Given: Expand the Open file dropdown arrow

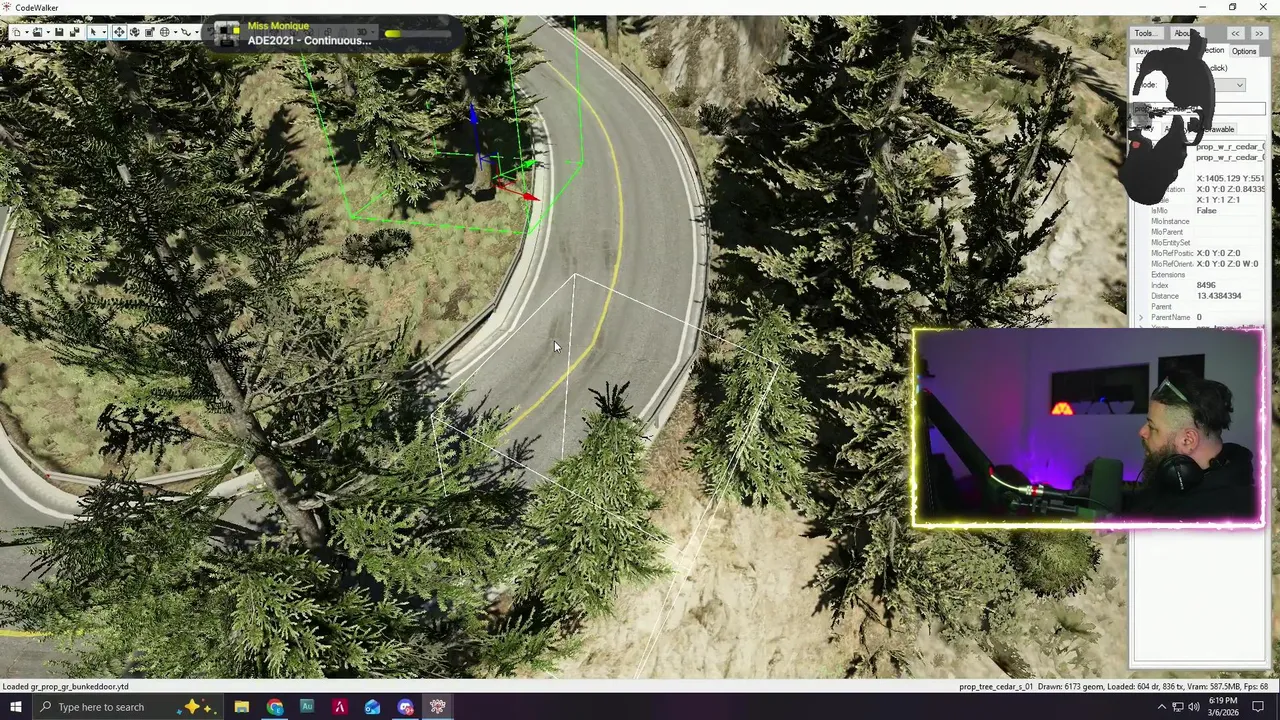Looking at the screenshot, I should [x=47, y=32].
